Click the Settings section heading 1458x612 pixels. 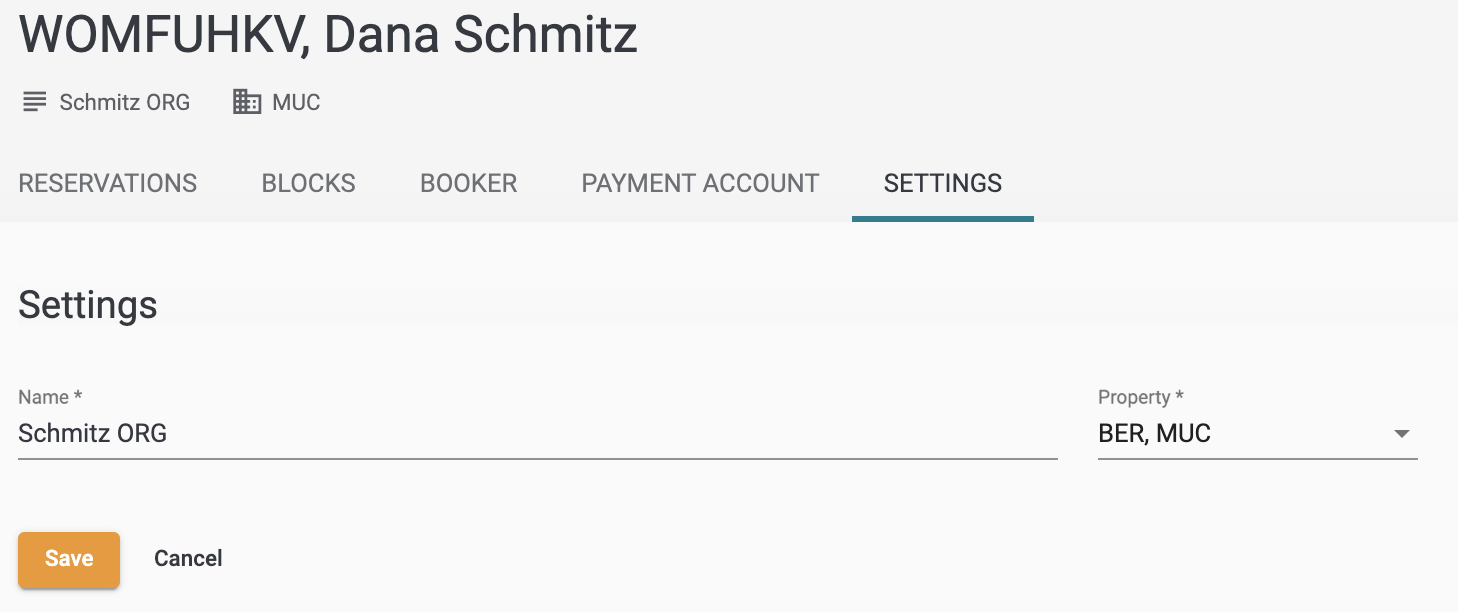88,305
